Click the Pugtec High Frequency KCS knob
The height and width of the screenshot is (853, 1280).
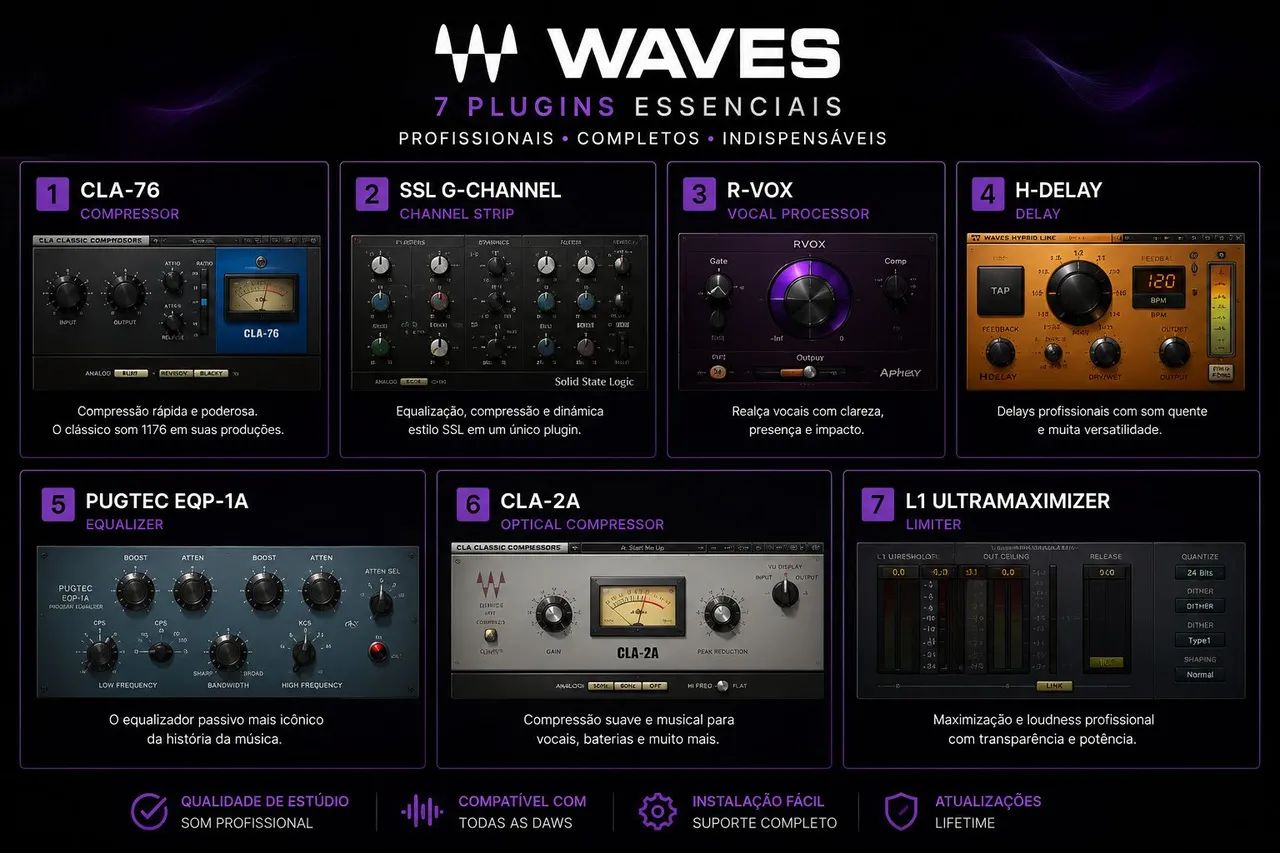tap(304, 655)
